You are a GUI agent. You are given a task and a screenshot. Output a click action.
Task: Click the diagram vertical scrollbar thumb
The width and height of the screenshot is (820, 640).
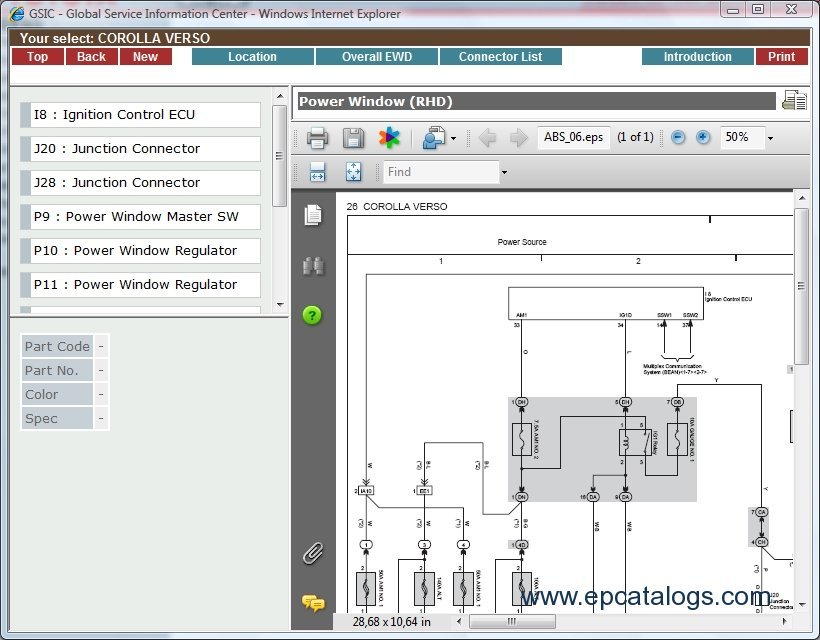(801, 286)
